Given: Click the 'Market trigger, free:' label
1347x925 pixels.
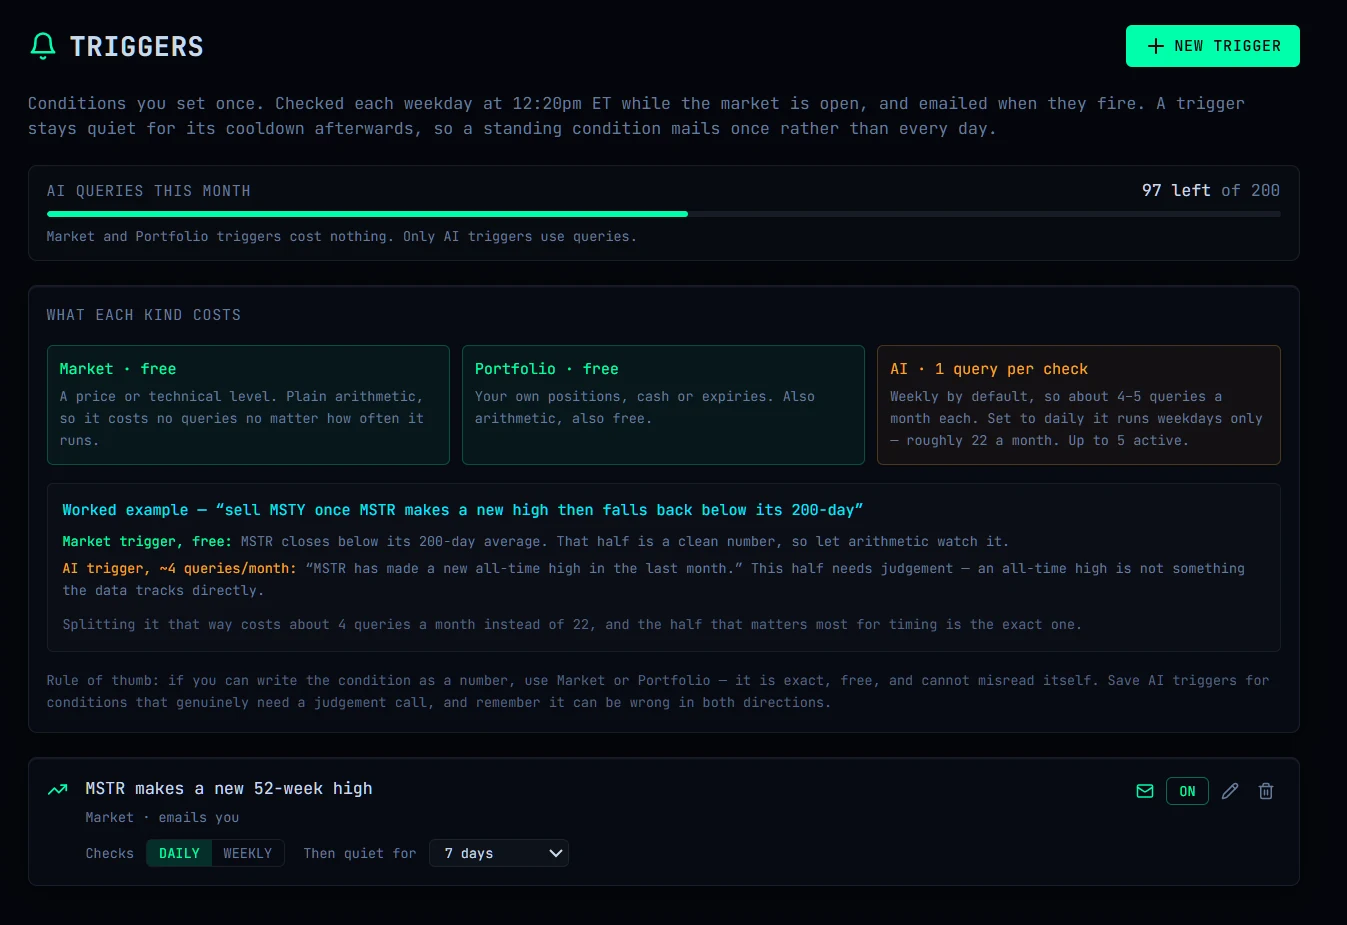Looking at the screenshot, I should (147, 541).
